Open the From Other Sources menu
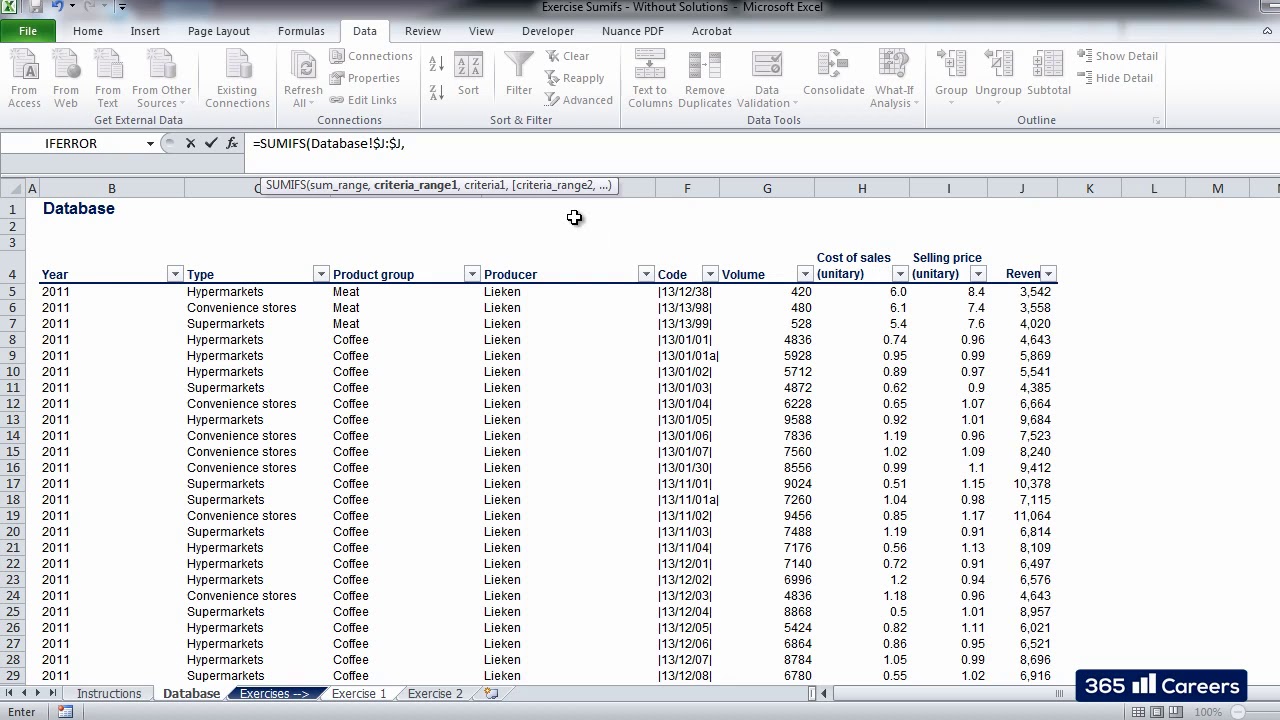 pos(161,78)
